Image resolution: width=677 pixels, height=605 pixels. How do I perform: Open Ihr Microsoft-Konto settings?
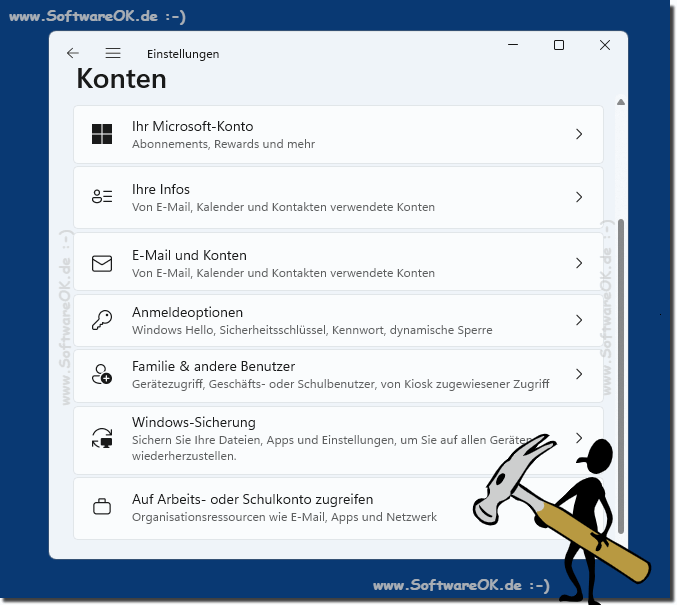(x=338, y=134)
